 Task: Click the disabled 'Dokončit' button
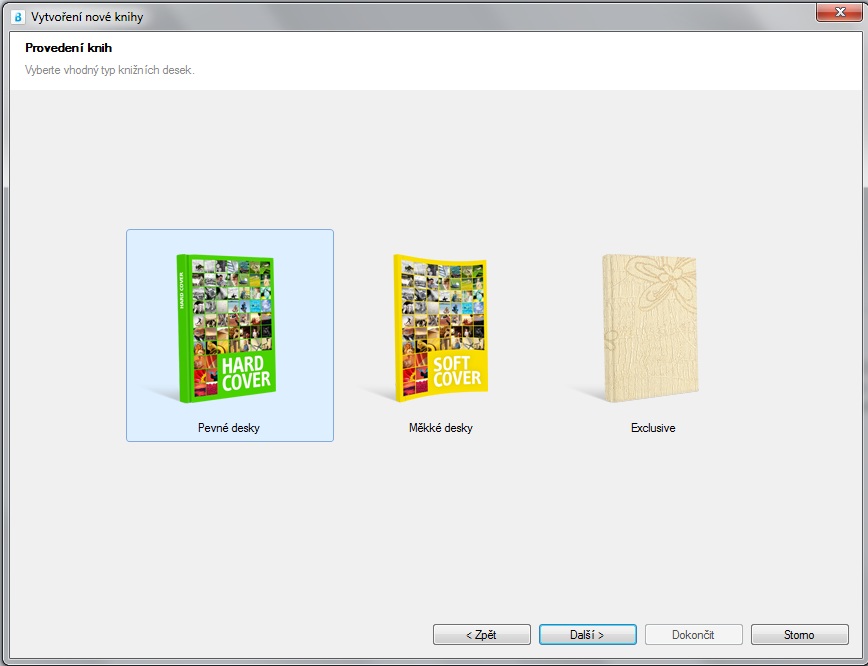[694, 634]
